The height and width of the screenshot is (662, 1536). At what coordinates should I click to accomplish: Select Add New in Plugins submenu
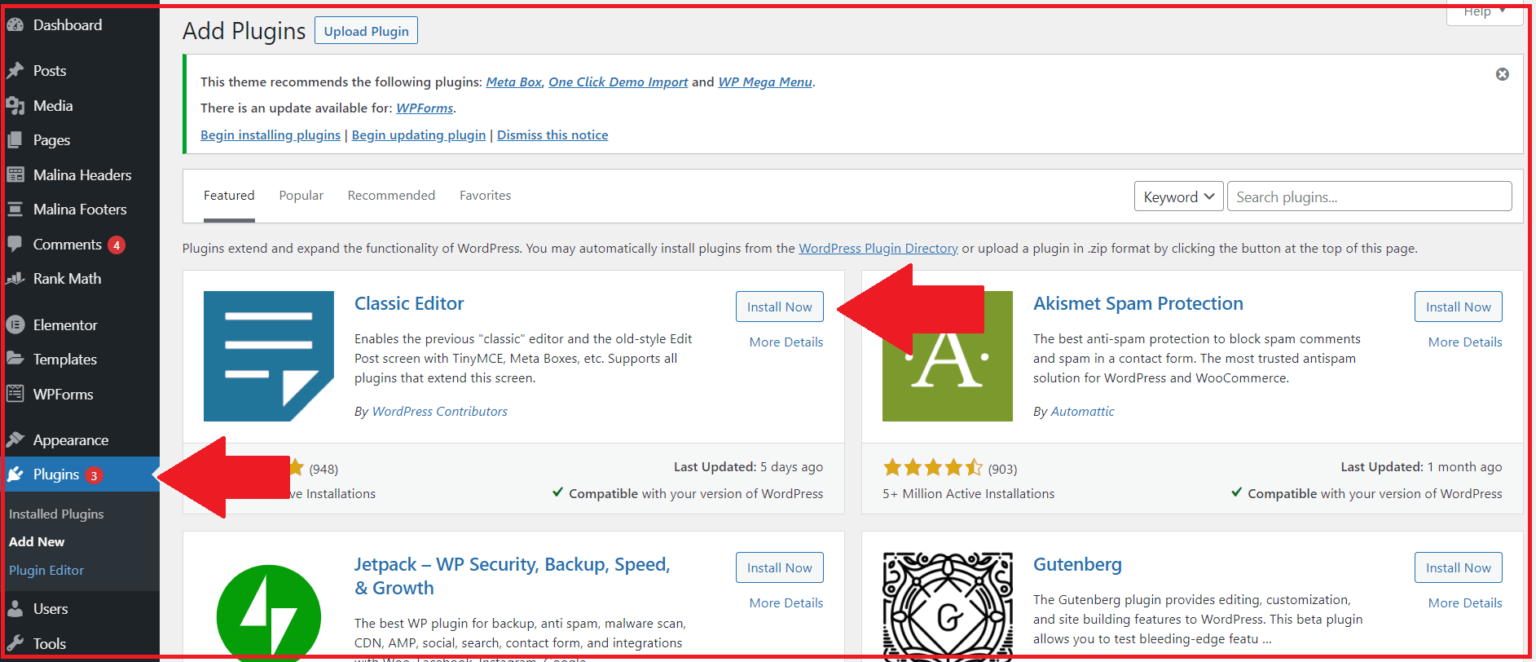tap(37, 542)
